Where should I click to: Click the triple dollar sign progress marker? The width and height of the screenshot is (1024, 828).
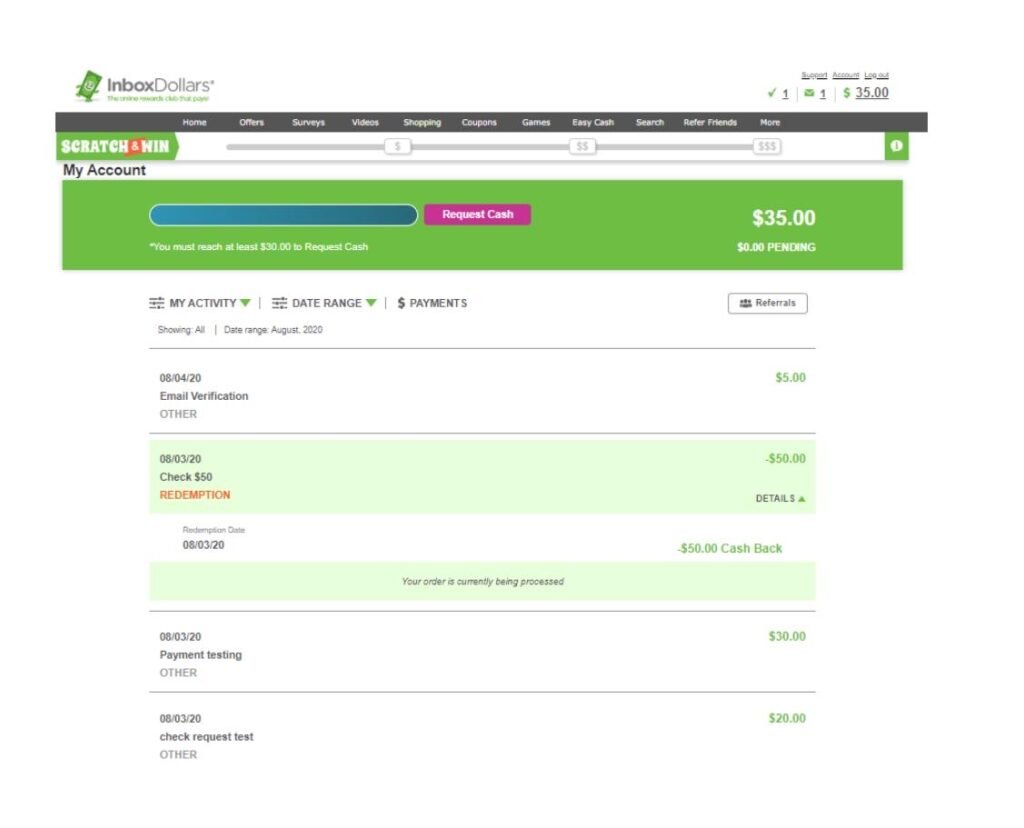pyautogui.click(x=767, y=147)
